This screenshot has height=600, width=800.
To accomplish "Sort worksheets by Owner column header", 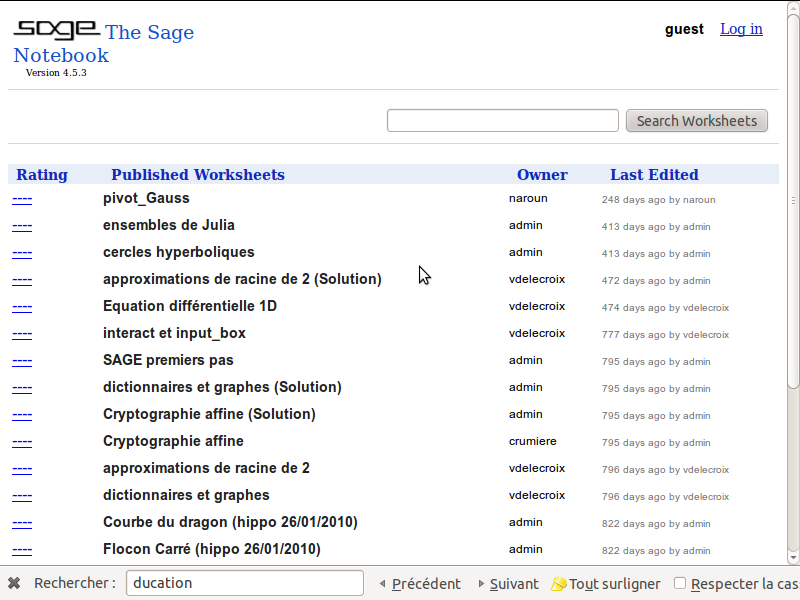I will [x=542, y=175].
